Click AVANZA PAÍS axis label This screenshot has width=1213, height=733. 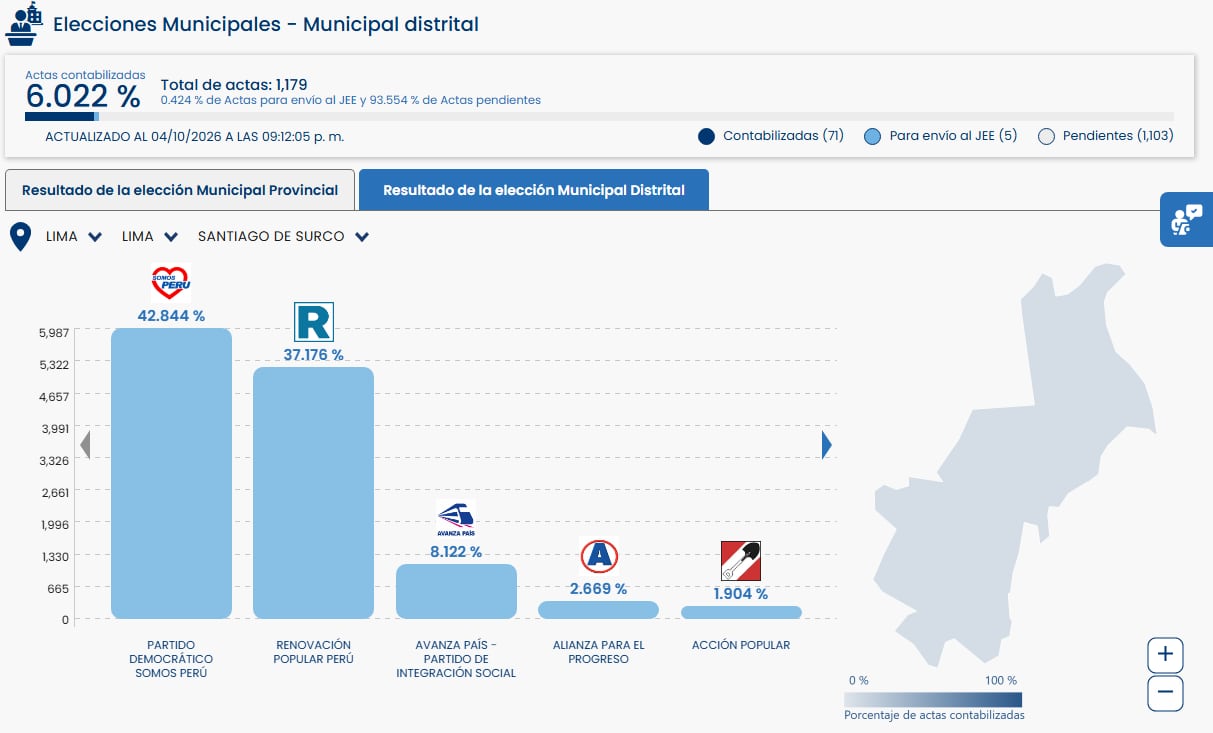(x=456, y=659)
